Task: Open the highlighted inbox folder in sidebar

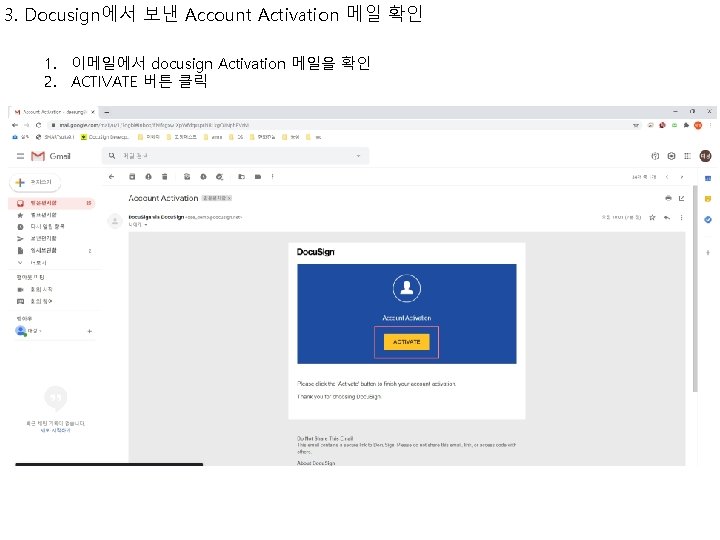Action: click(51, 203)
